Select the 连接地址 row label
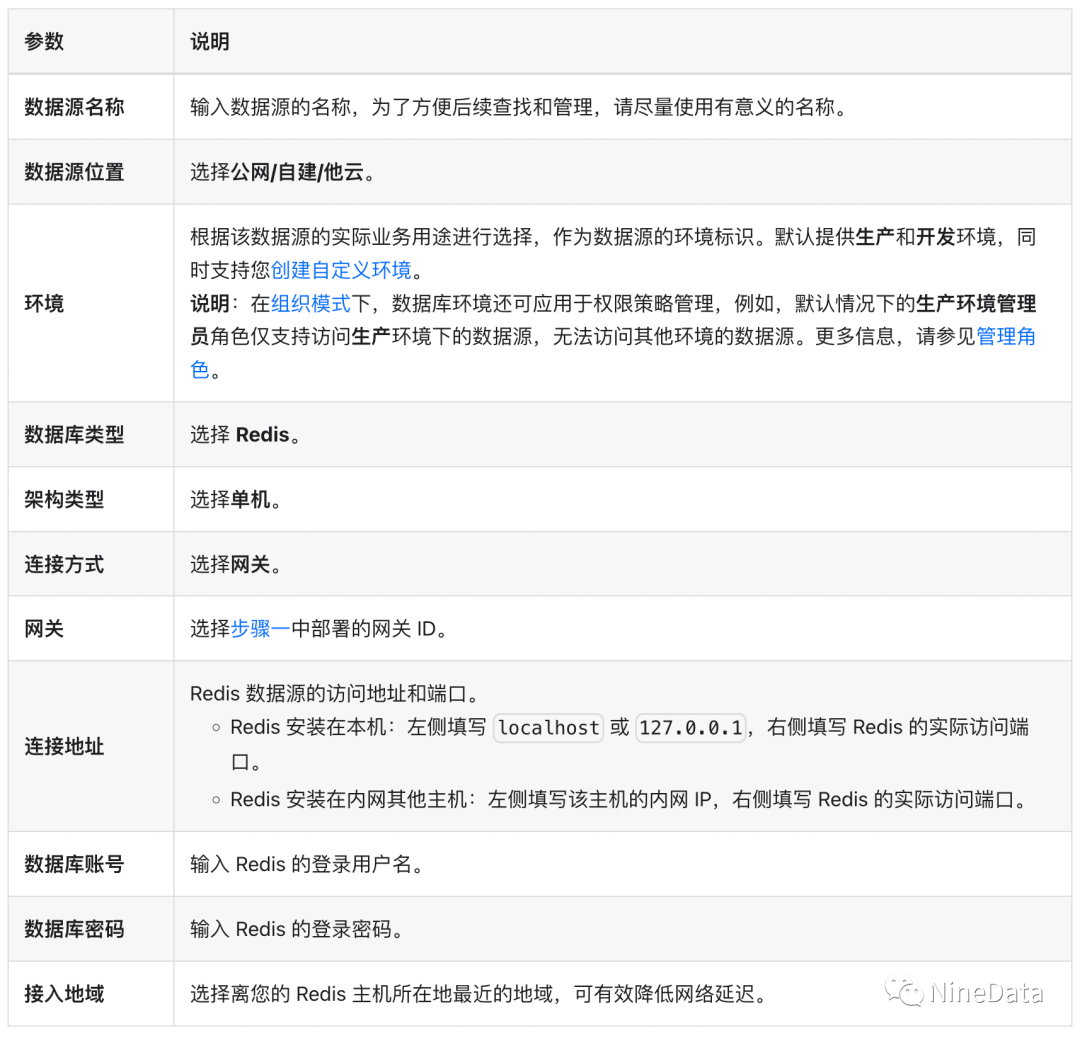1080x1038 pixels. 64,746
